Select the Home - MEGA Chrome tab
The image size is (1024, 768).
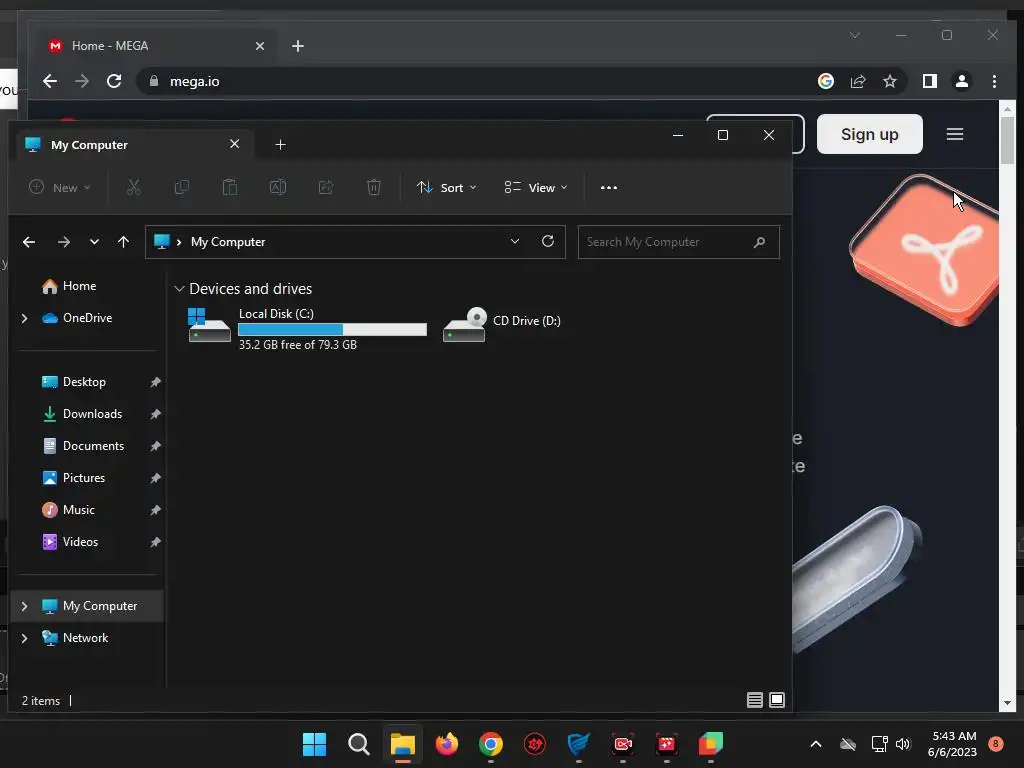pyautogui.click(x=155, y=46)
